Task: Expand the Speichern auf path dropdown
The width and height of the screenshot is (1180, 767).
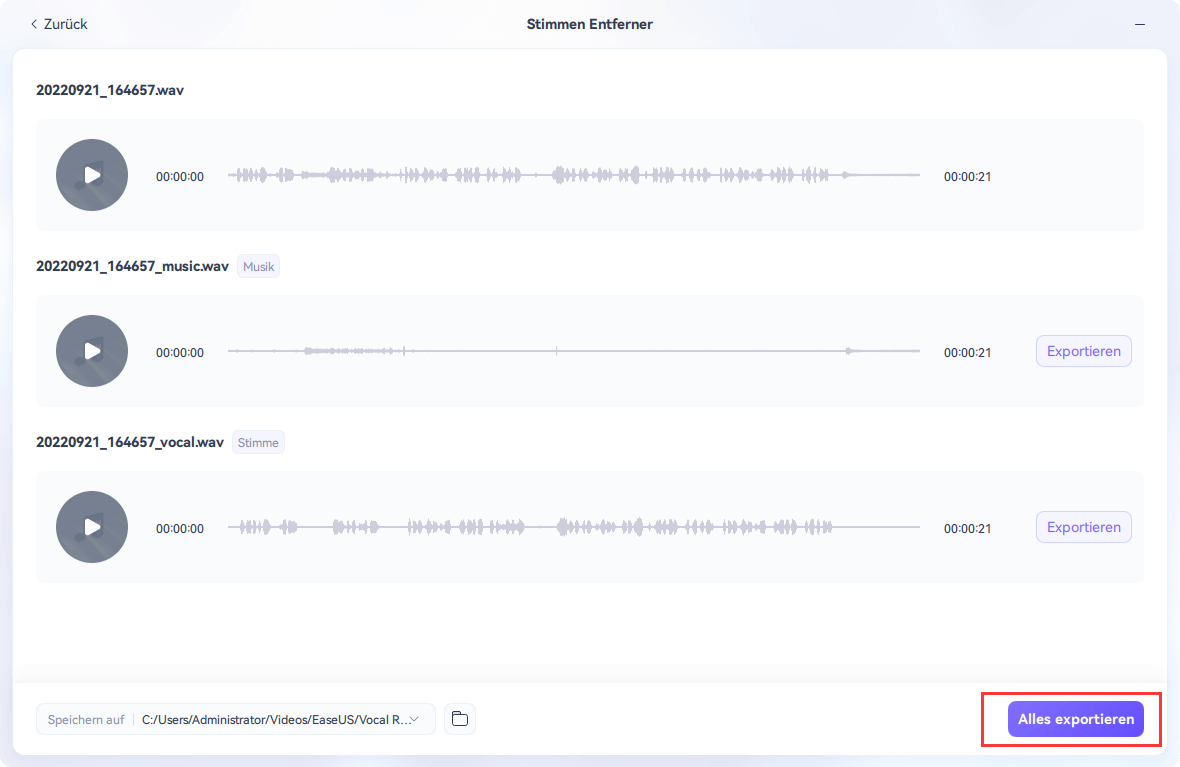Action: point(414,719)
